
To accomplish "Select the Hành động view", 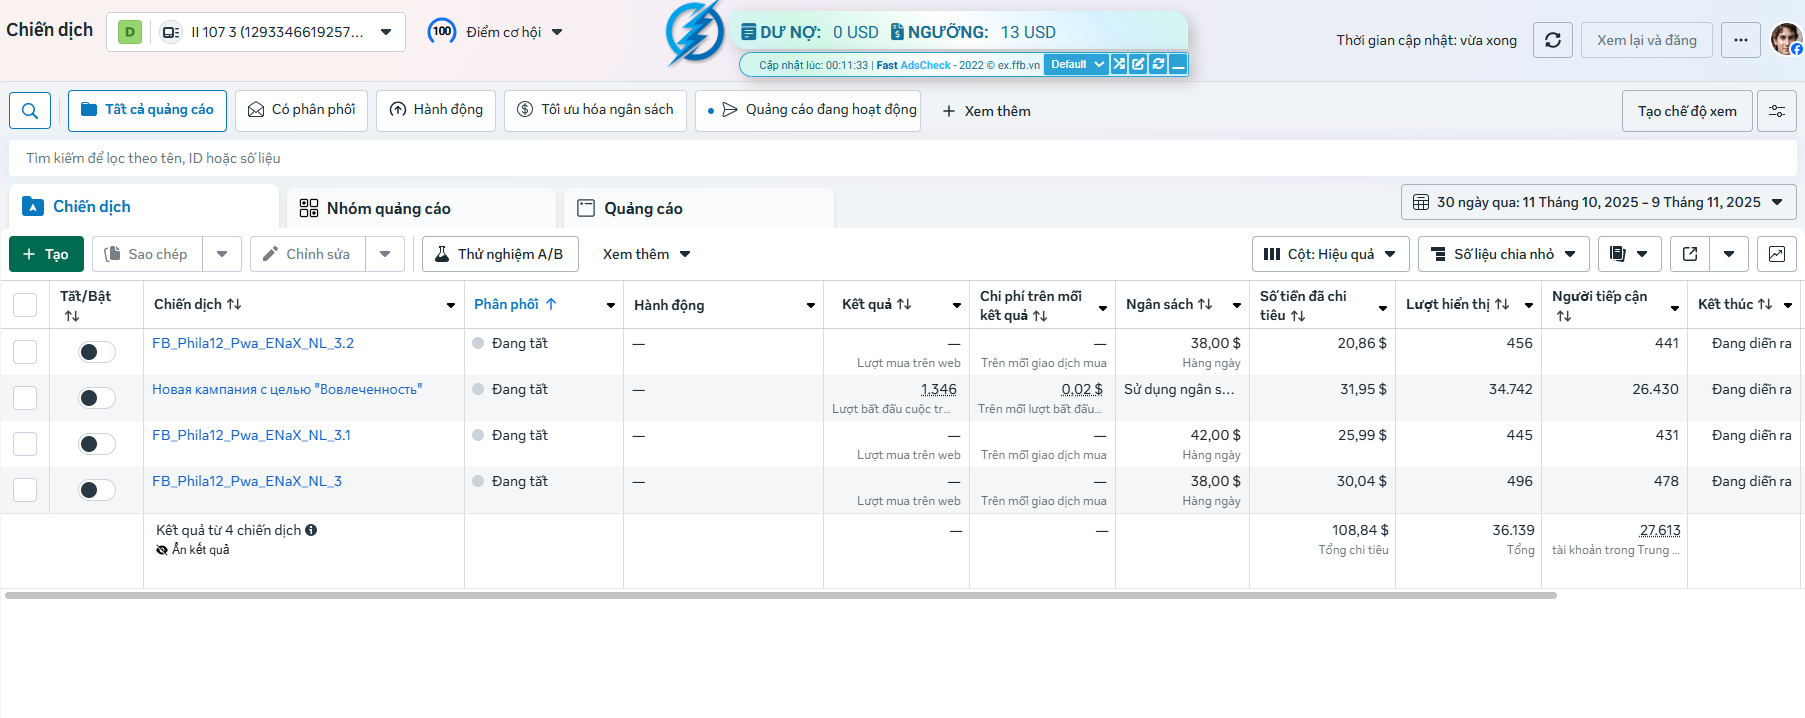I will tap(436, 110).
